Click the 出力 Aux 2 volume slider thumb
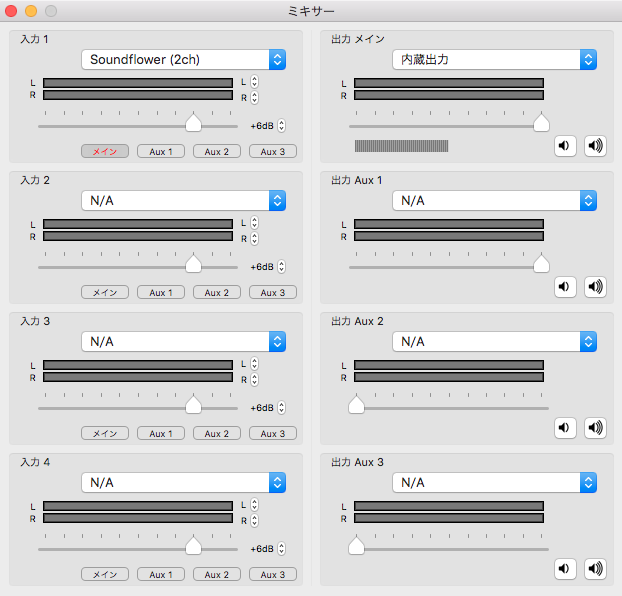622x596 pixels. [x=356, y=404]
